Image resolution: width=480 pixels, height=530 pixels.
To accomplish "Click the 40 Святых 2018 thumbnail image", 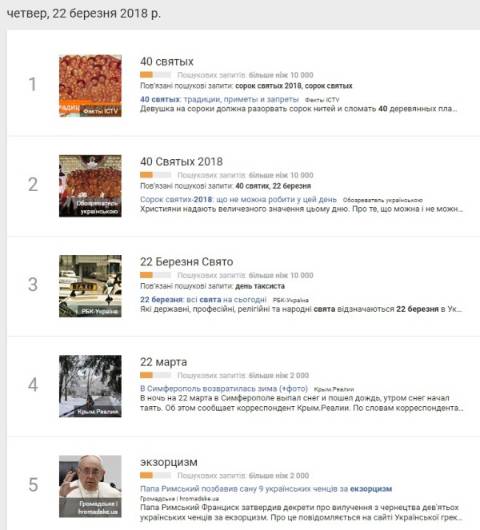I will tap(90, 186).
